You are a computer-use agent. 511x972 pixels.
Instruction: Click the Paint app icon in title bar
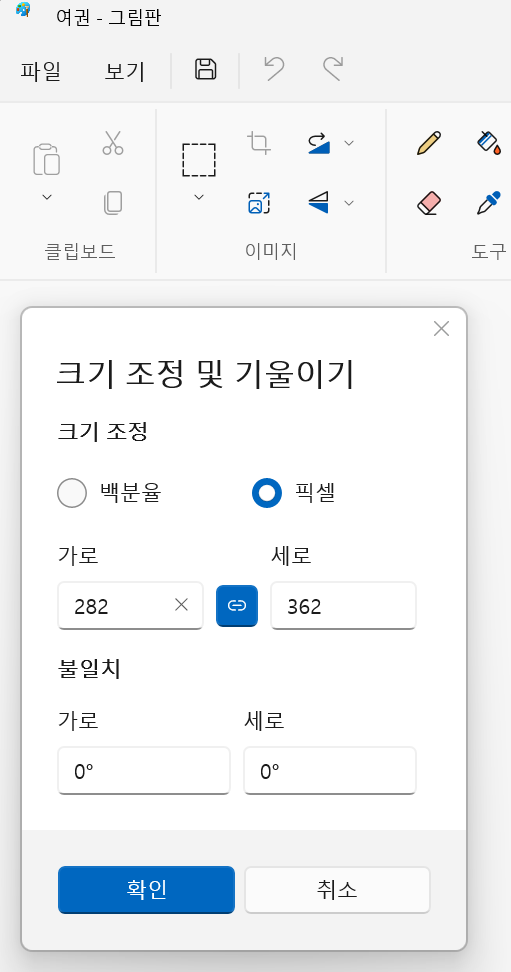(24, 10)
